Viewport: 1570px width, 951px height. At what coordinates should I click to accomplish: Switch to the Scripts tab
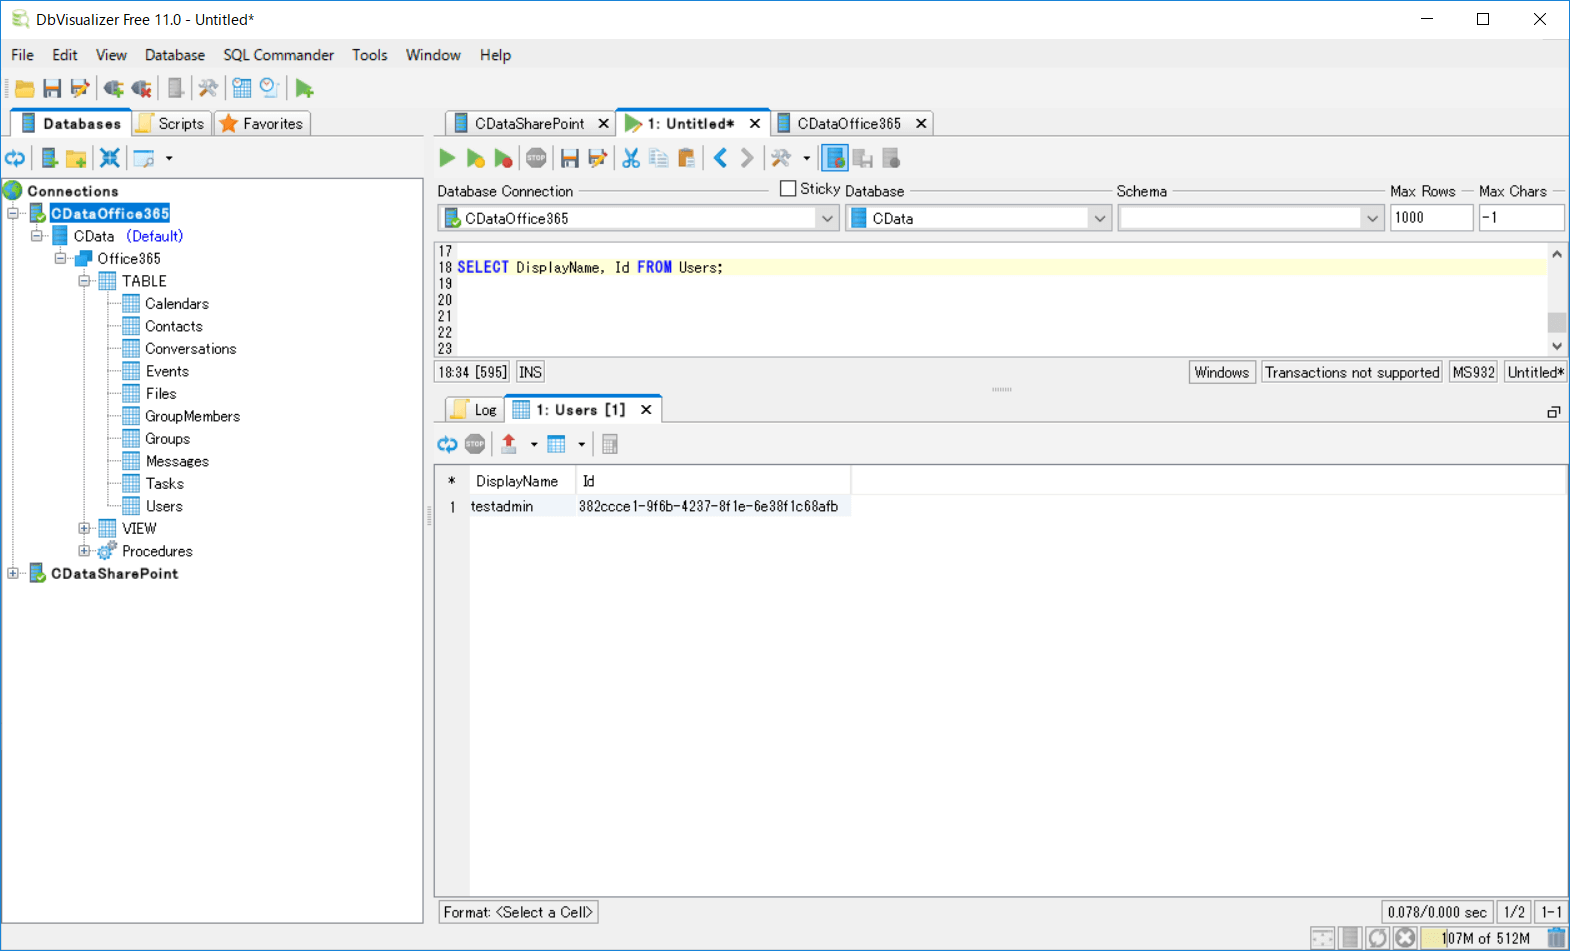172,123
